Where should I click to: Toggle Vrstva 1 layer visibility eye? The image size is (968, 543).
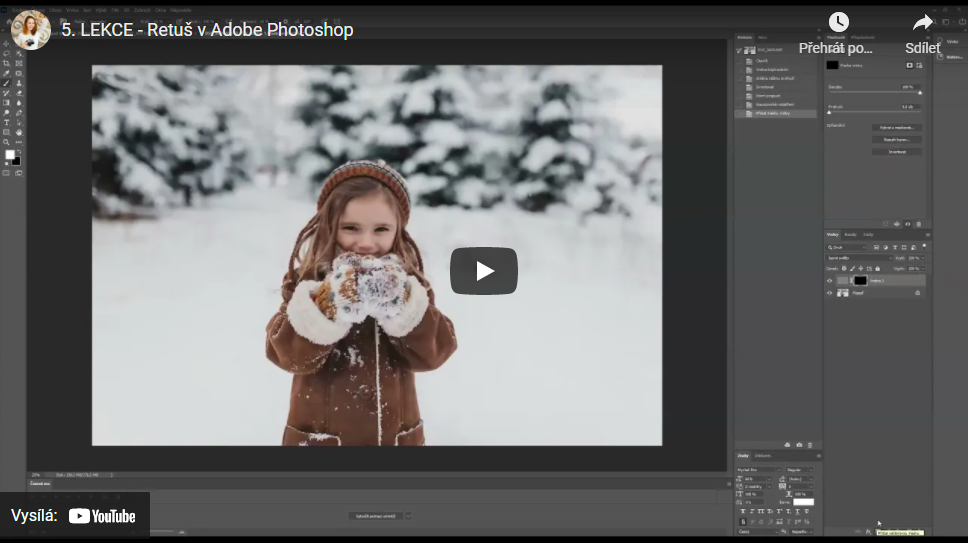829,281
